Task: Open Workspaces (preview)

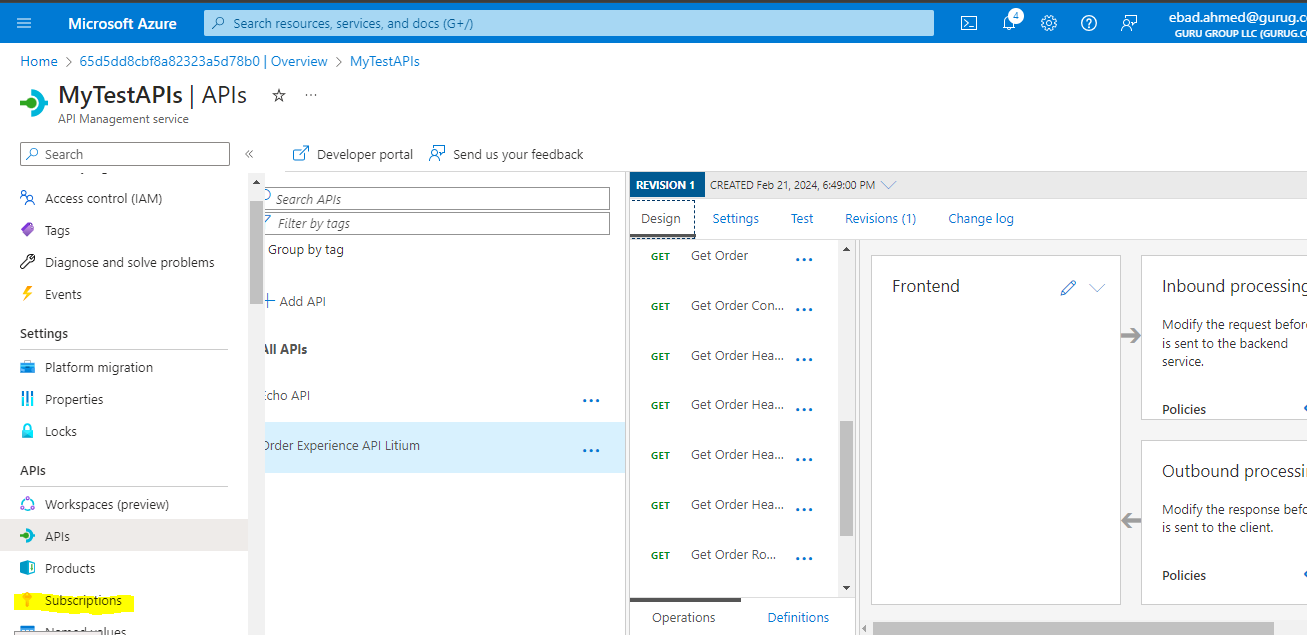Action: (x=107, y=504)
